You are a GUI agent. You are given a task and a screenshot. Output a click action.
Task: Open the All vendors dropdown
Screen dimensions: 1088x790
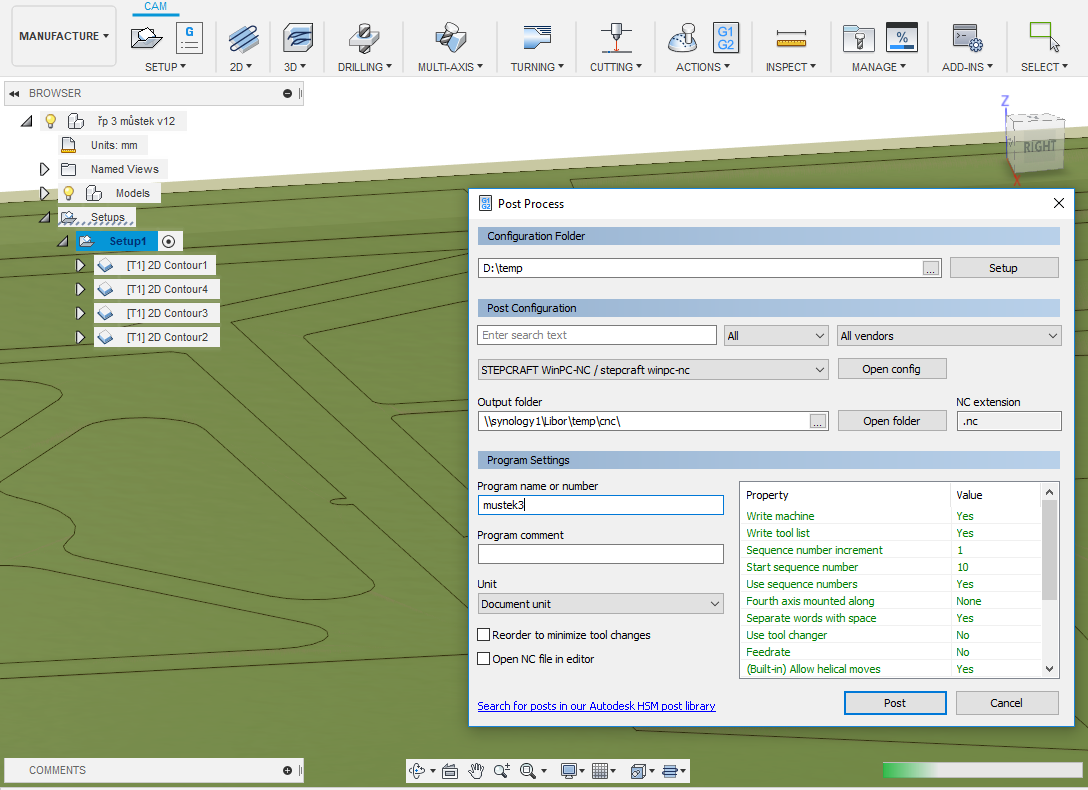click(948, 336)
